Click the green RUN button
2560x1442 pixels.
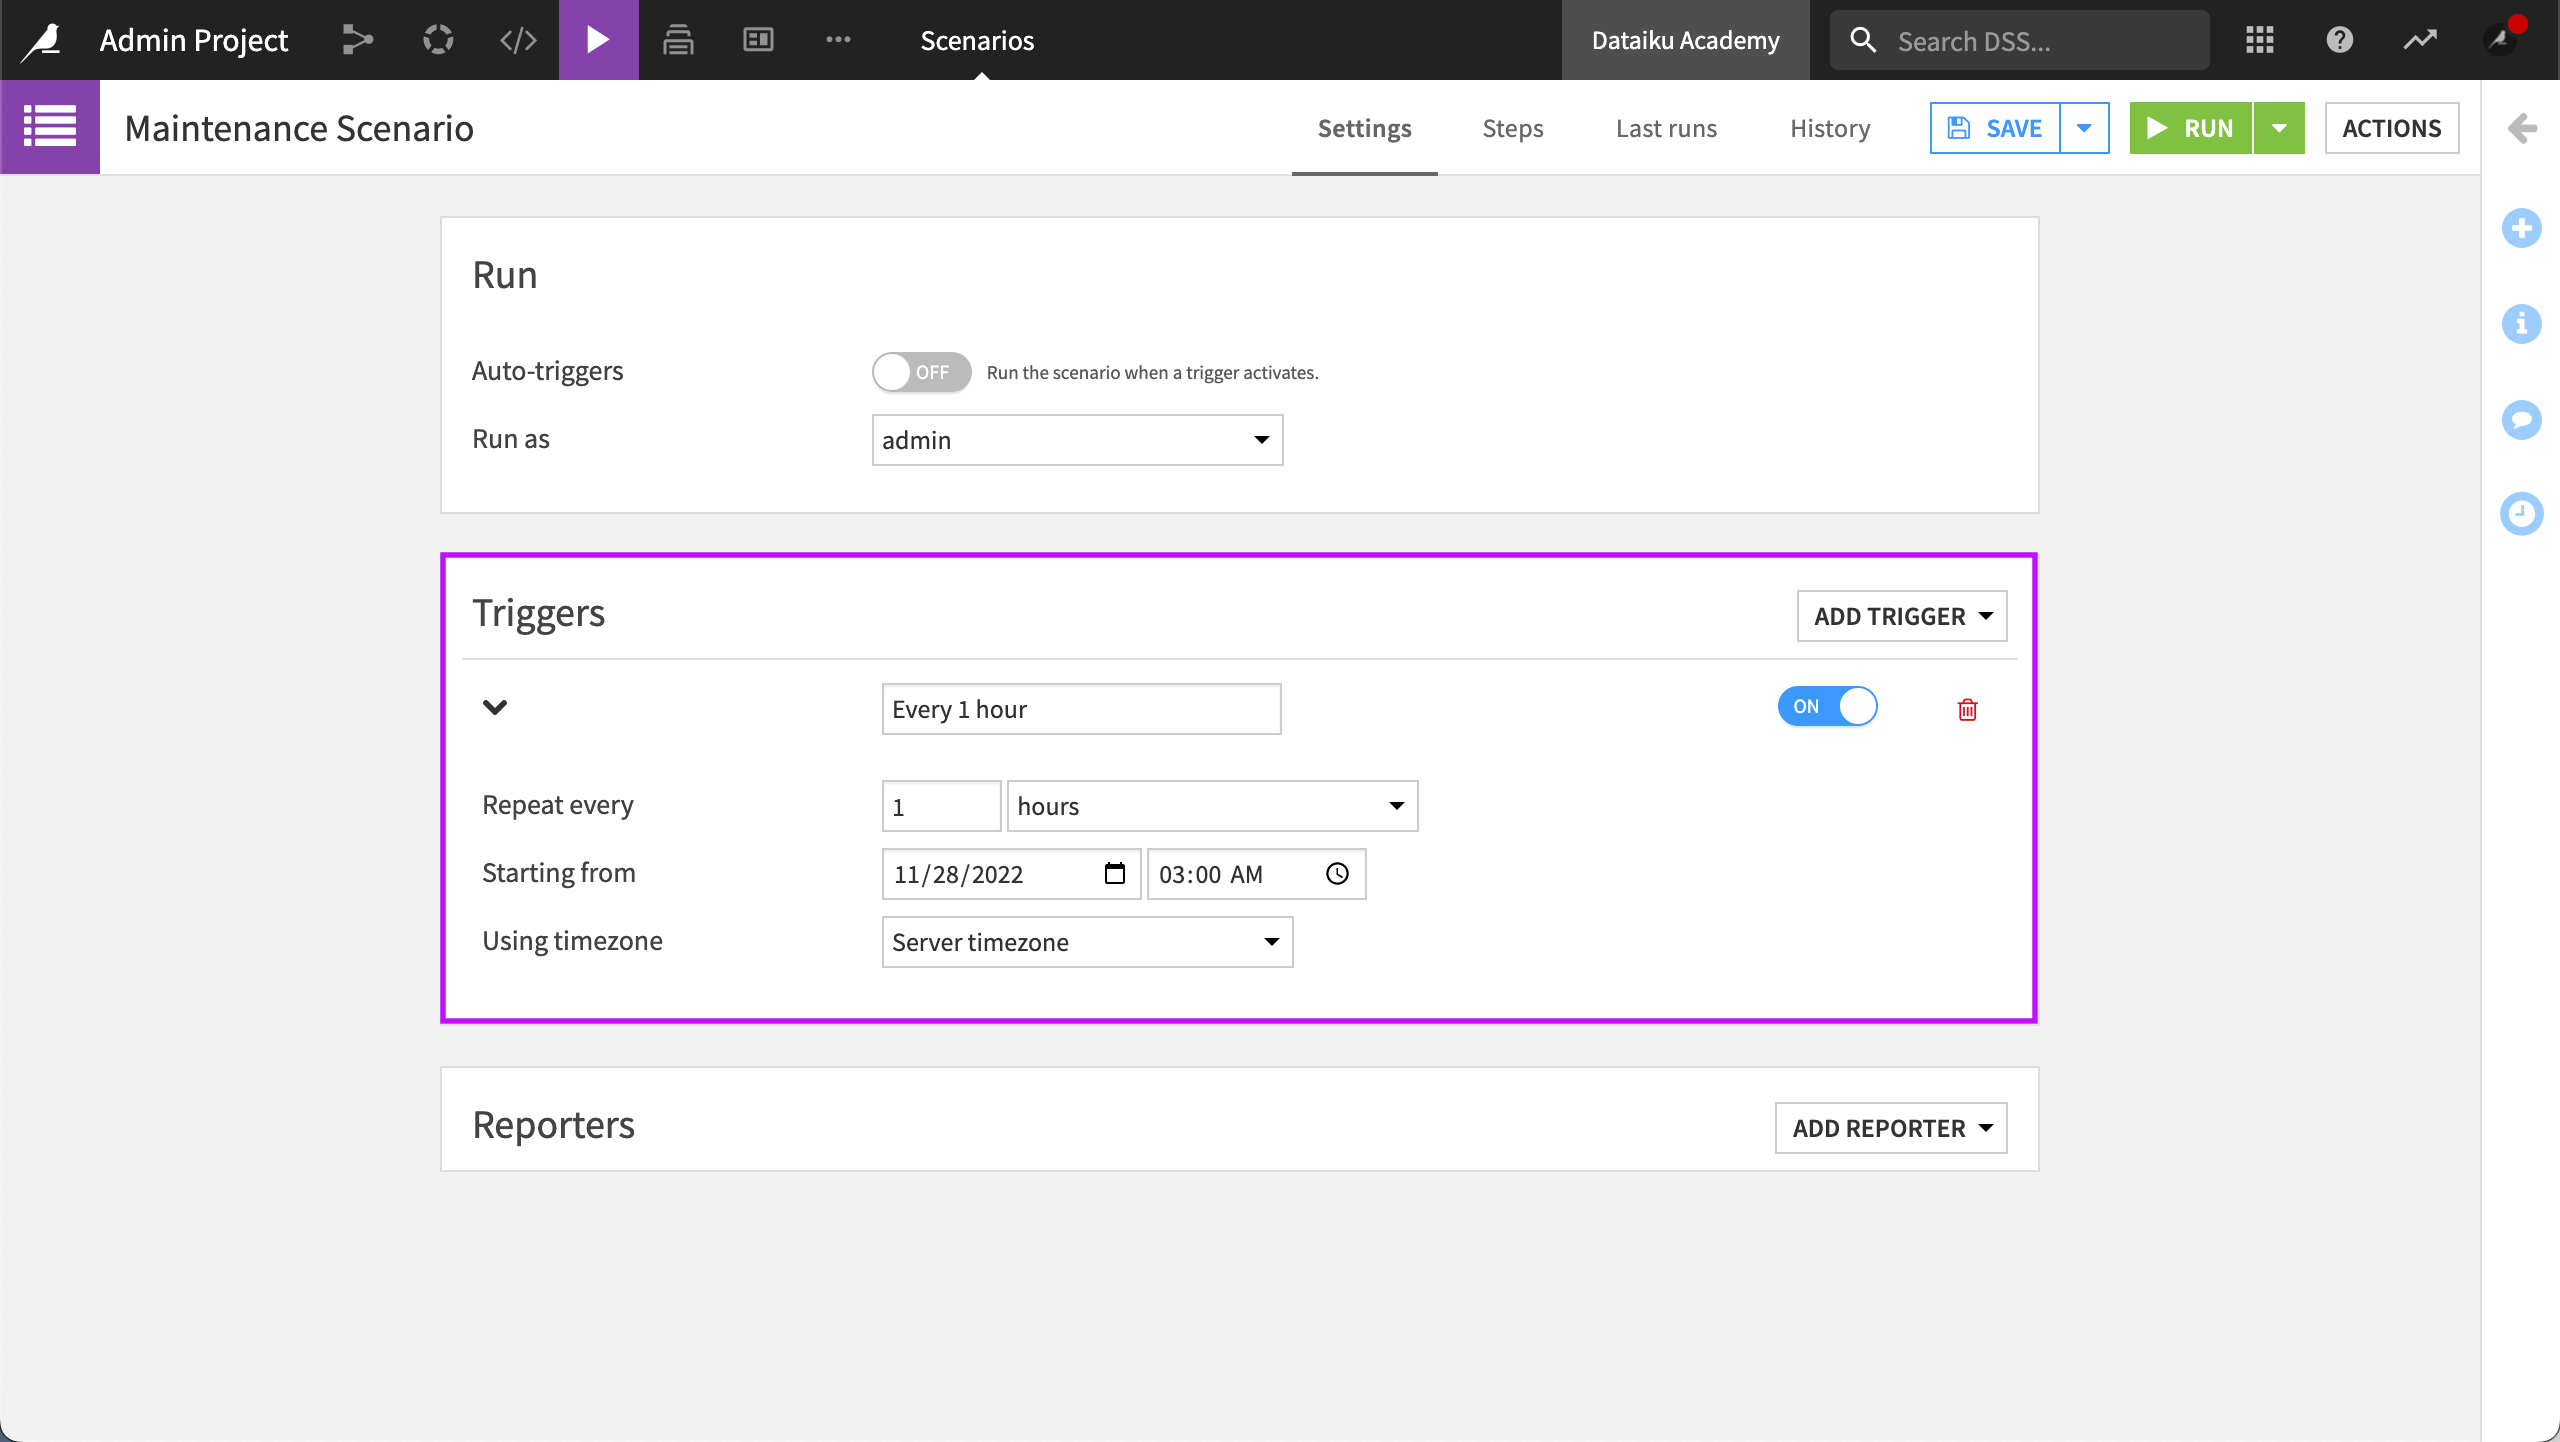[2190, 128]
